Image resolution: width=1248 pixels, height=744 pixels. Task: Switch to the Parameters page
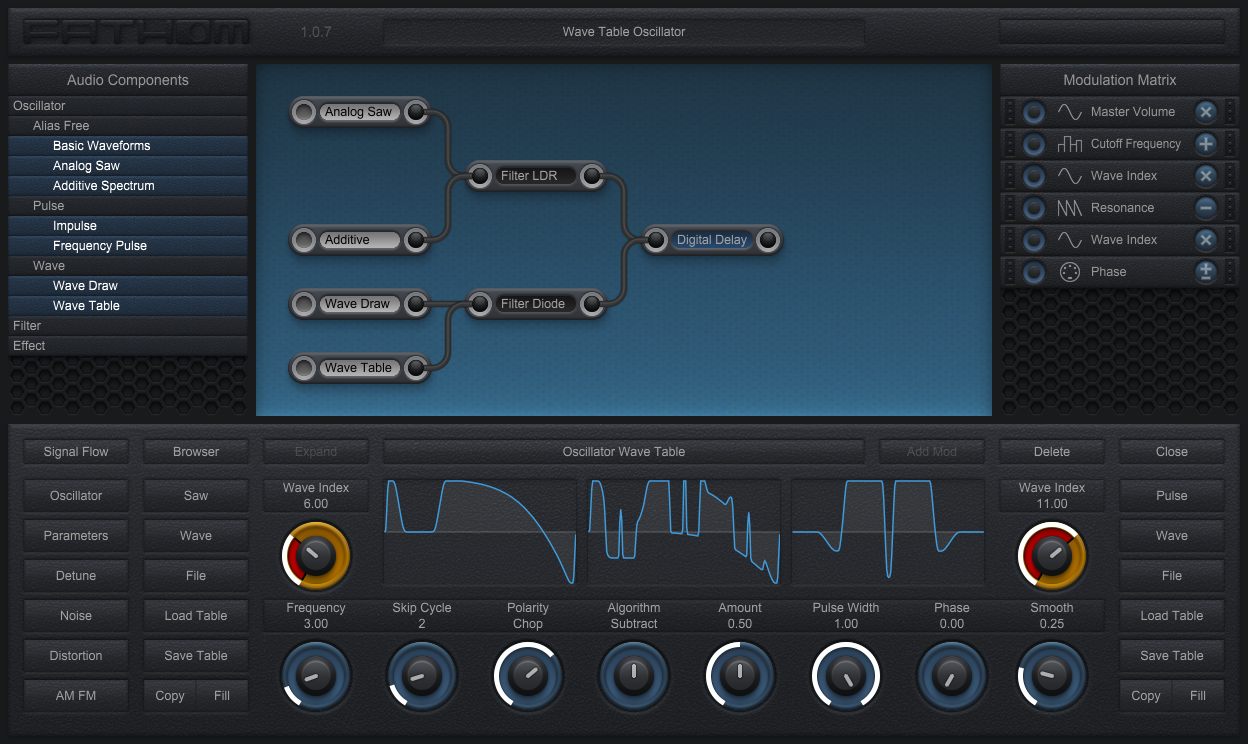coord(76,536)
